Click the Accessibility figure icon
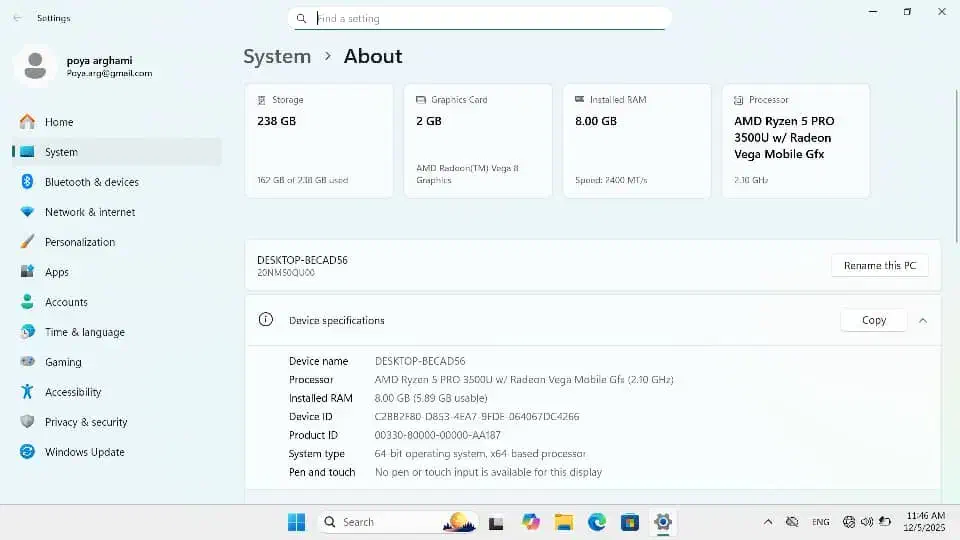 point(27,392)
